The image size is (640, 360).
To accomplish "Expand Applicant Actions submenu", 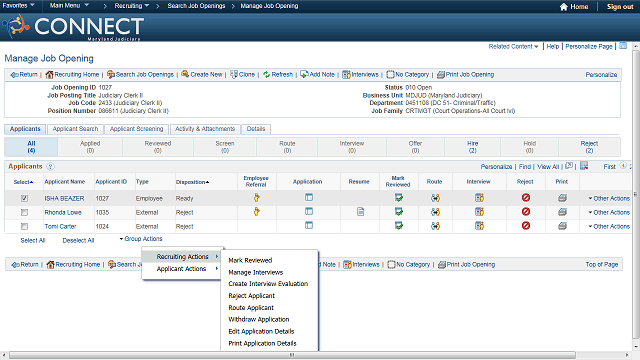I will (183, 269).
